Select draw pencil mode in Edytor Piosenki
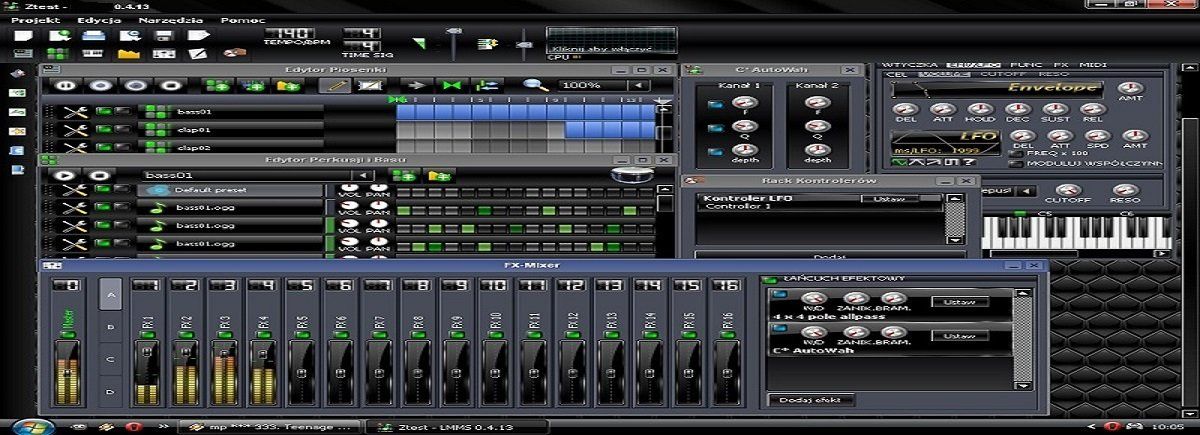 point(333,86)
